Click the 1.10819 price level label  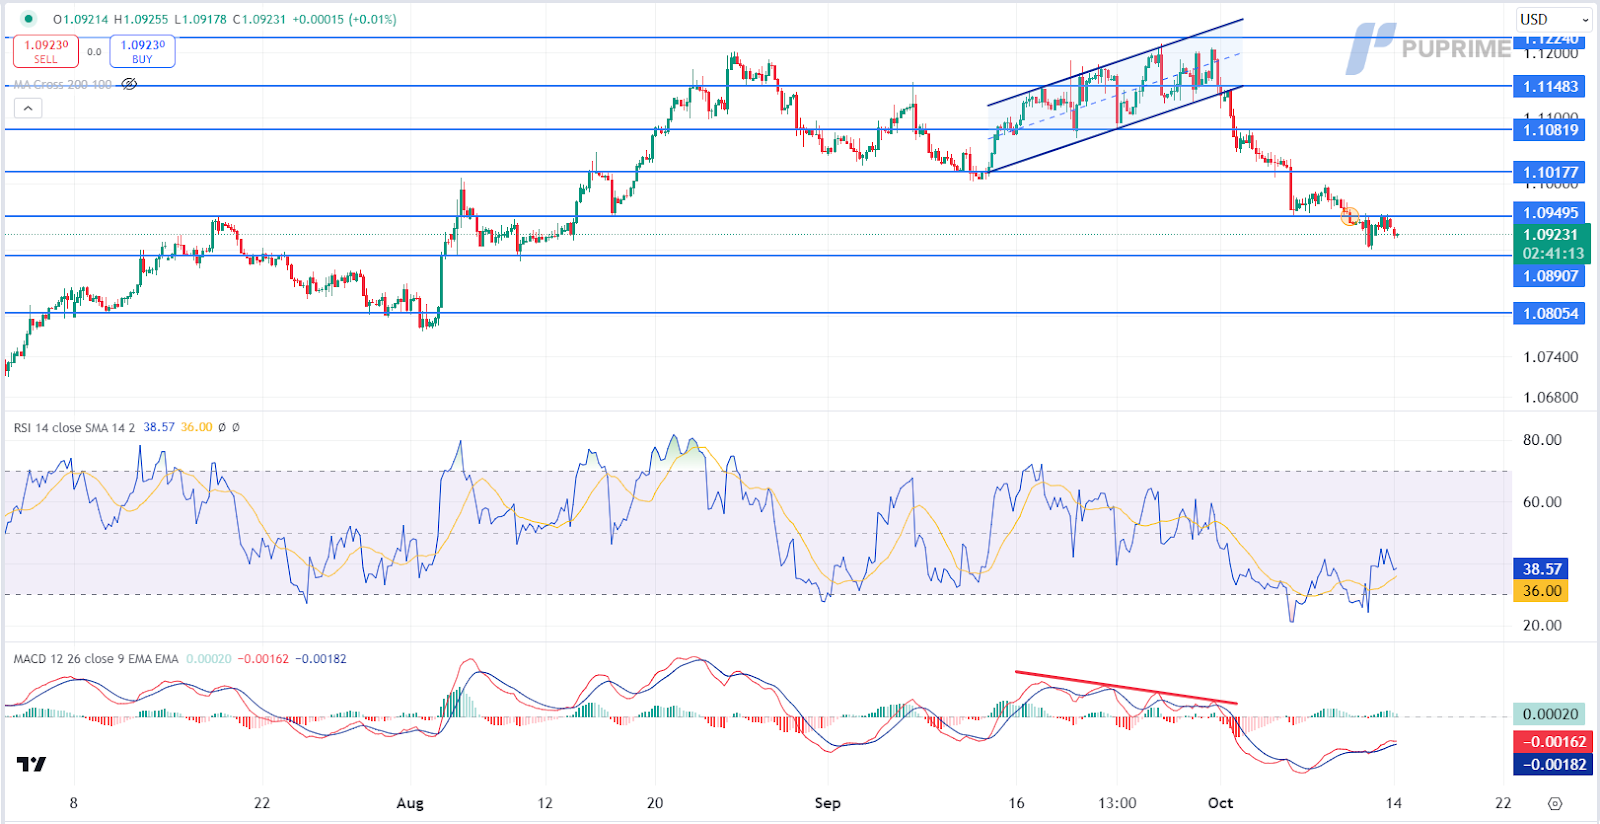(x=1550, y=130)
